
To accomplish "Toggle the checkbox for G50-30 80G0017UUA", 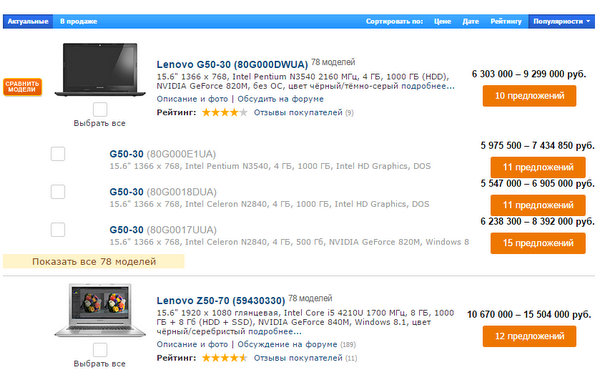I will point(58,230).
